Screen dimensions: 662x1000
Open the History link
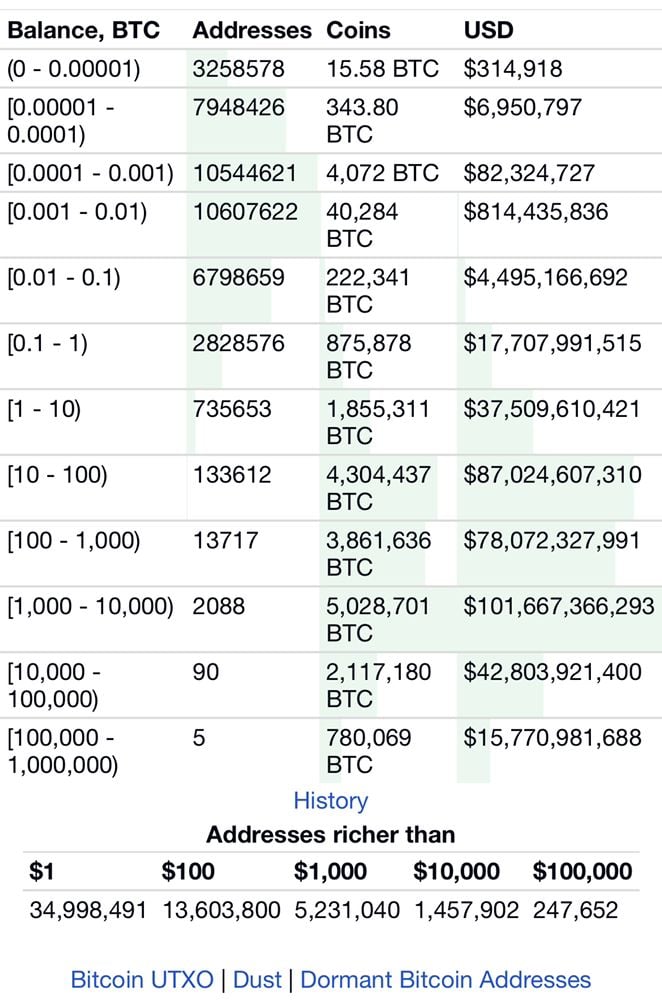(330, 801)
